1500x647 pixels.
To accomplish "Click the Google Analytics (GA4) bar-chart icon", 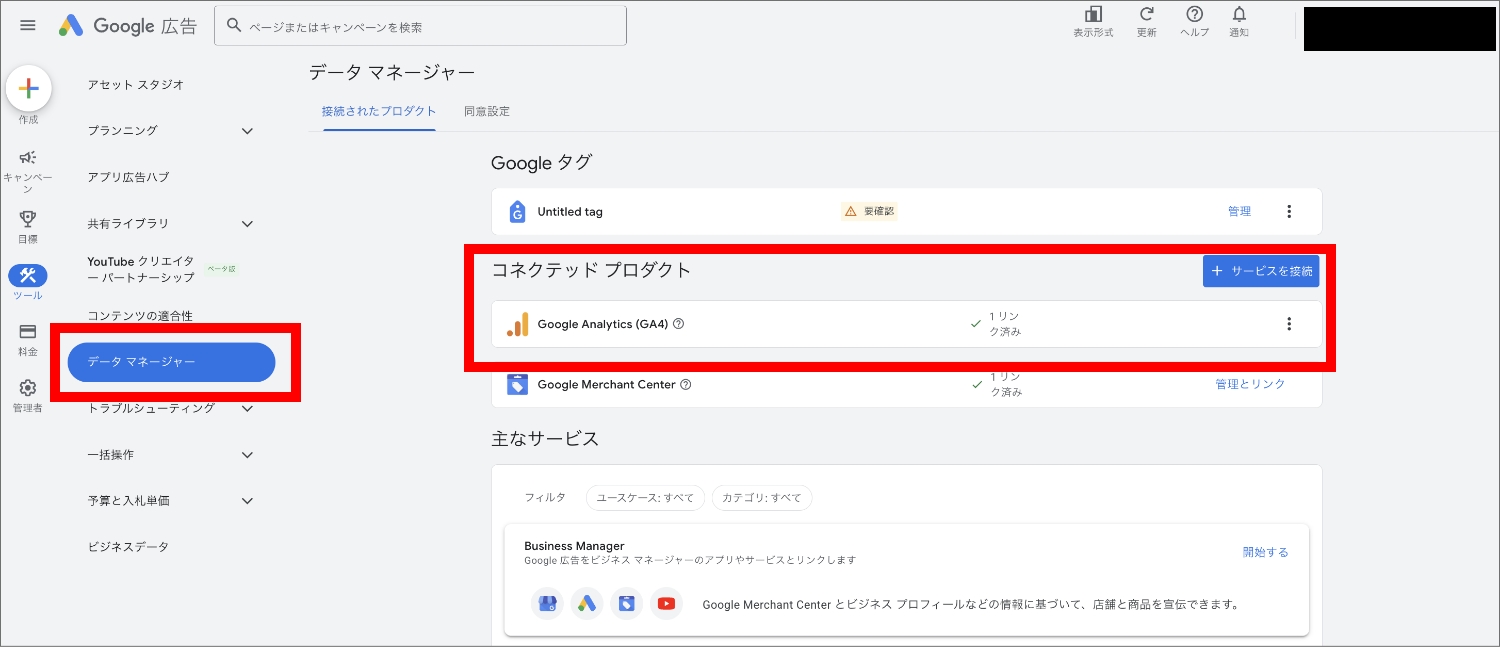I will (517, 324).
